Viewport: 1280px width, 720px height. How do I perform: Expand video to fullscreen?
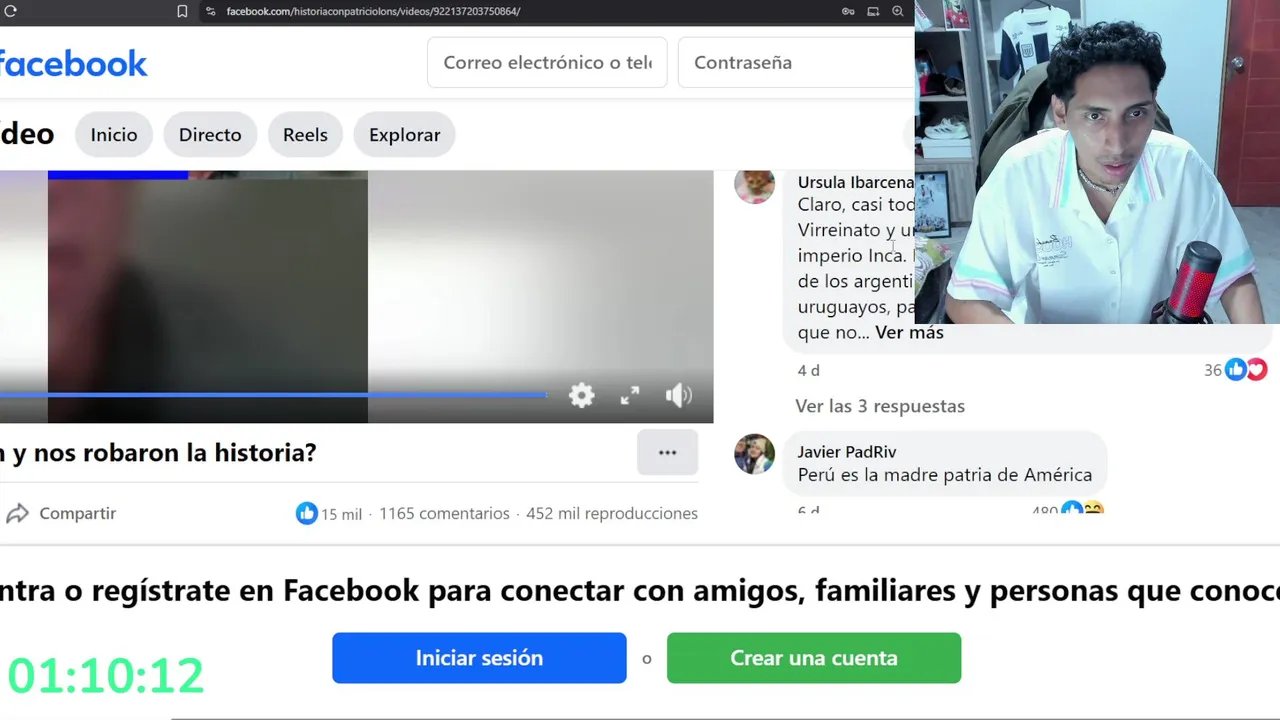pyautogui.click(x=630, y=395)
